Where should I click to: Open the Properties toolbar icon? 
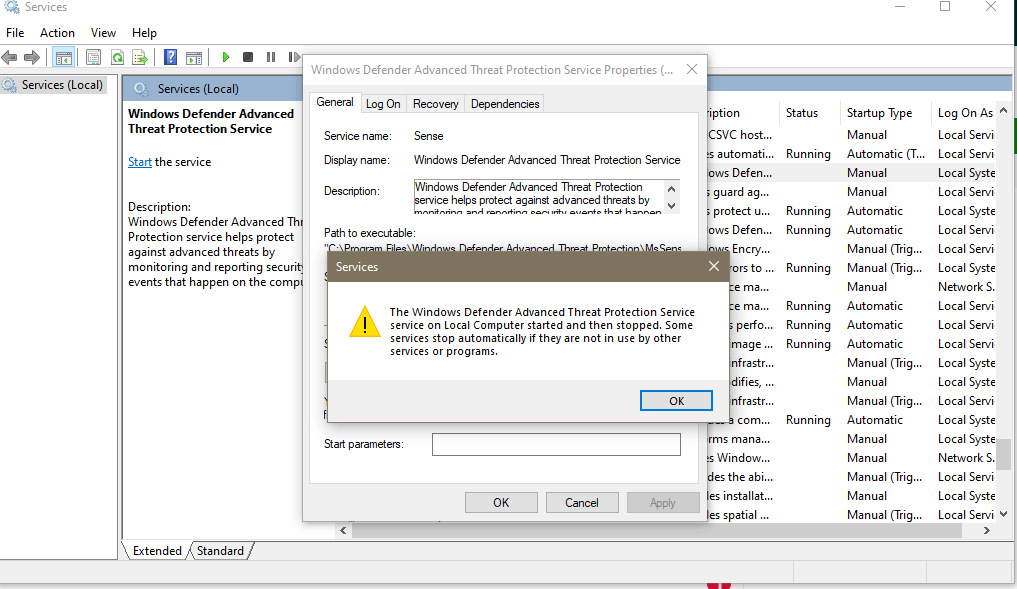tap(93, 57)
